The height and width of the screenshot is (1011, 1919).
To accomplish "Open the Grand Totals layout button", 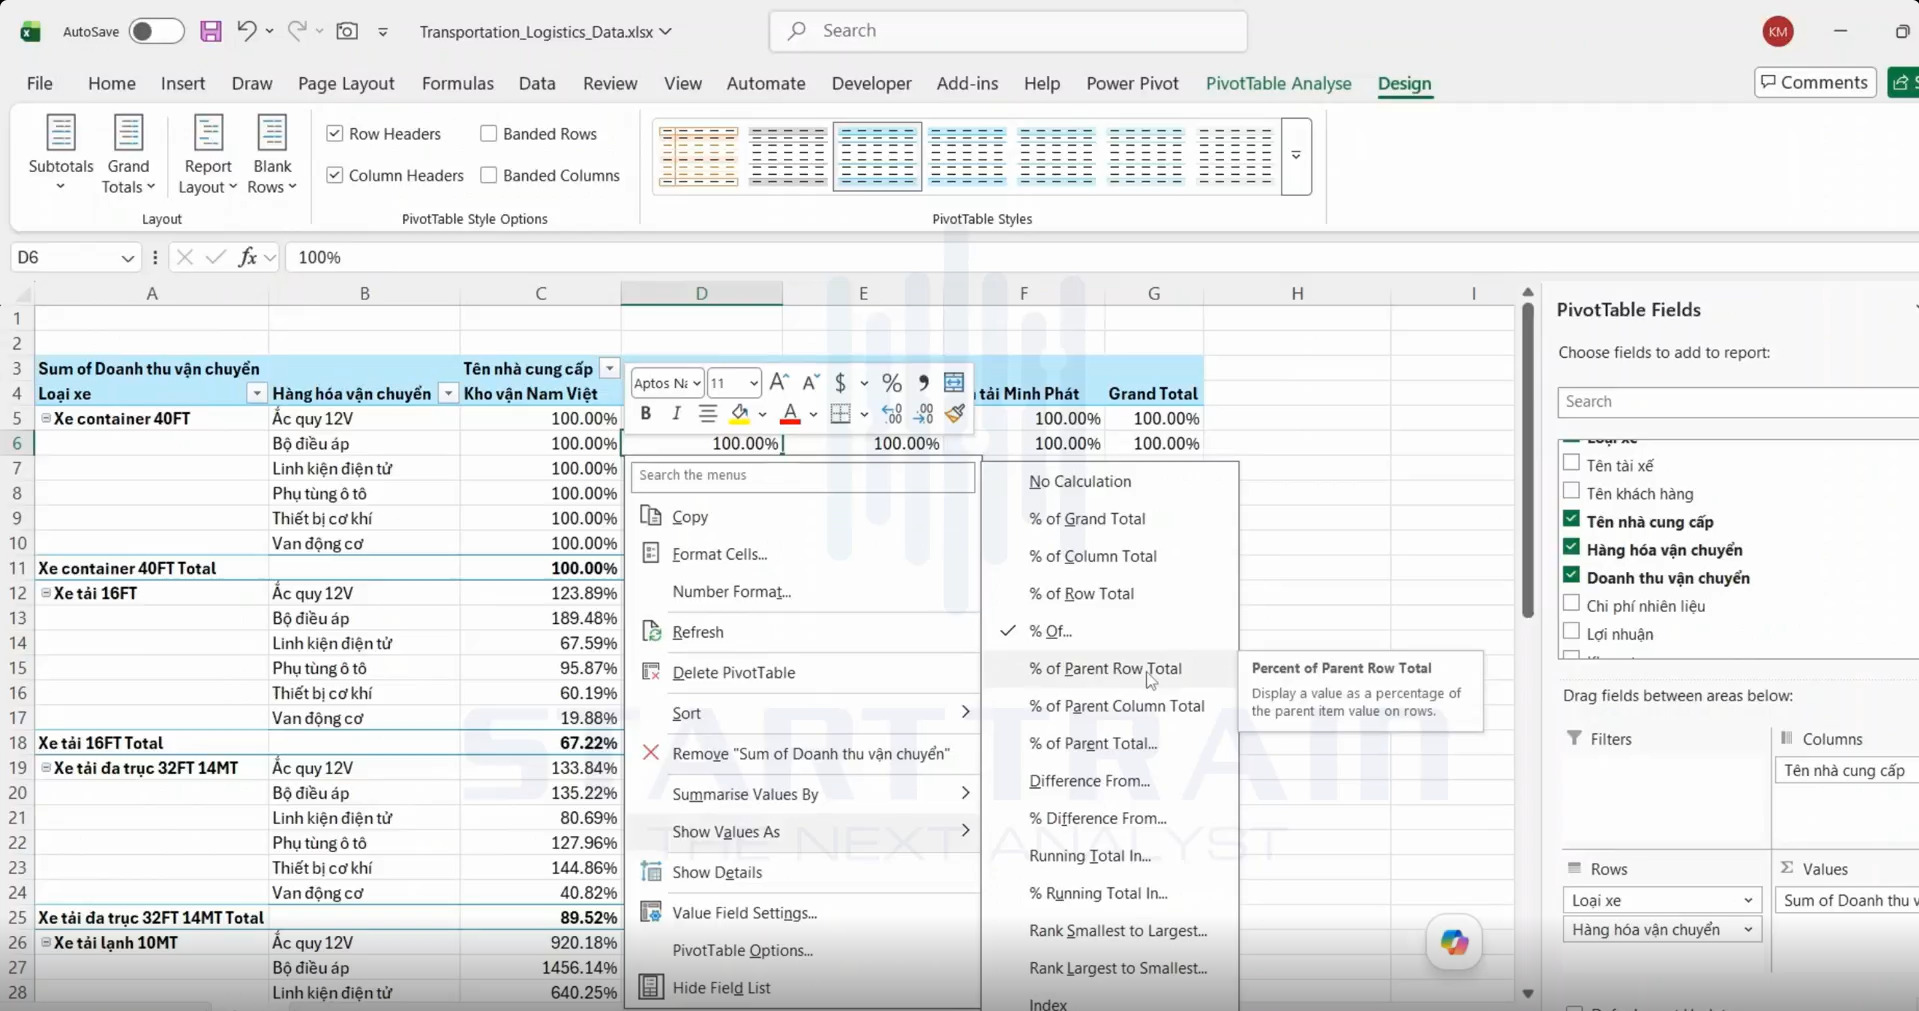I will tap(128, 154).
